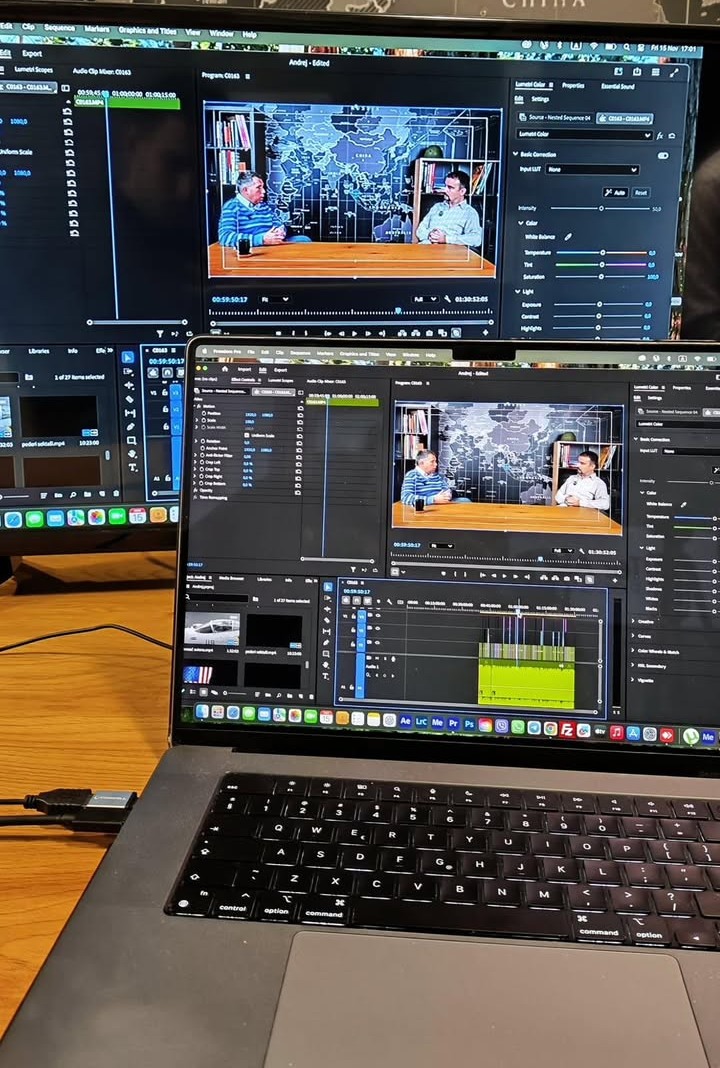Toggle the Position stopwatch on the laptop
This screenshot has height=1068, width=720.
coord(204,413)
